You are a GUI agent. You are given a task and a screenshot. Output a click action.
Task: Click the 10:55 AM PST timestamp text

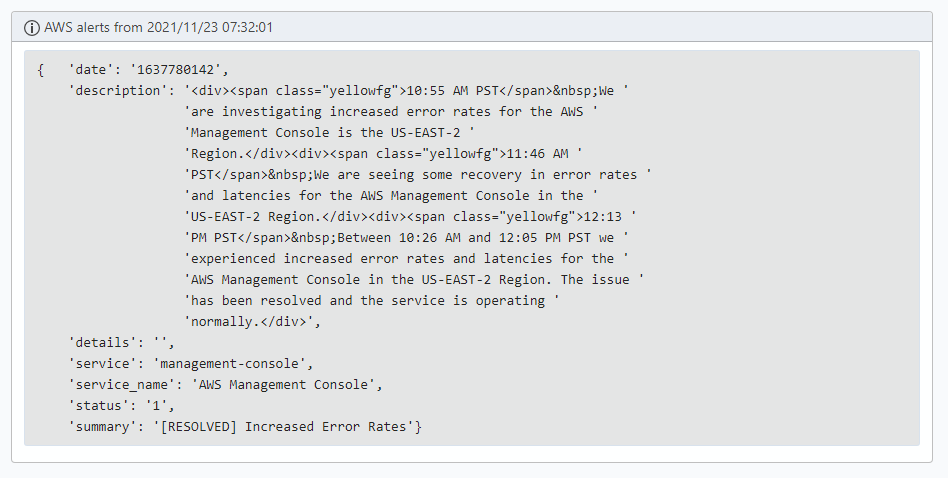(453, 91)
